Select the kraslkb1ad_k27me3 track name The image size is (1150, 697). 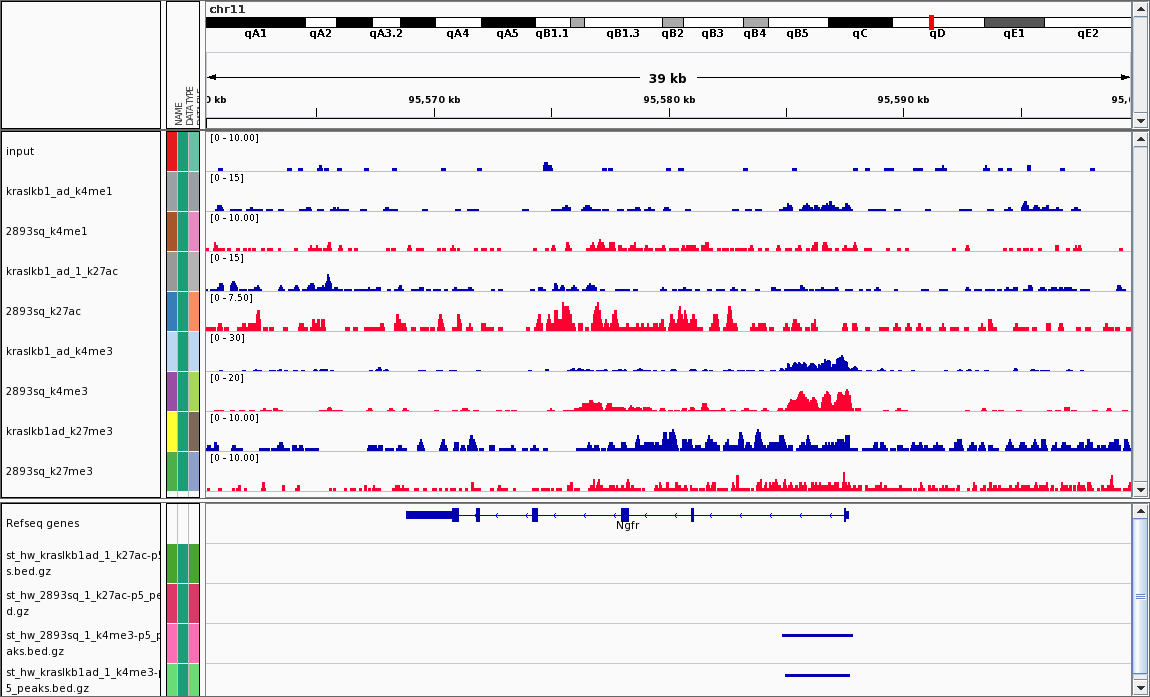(59, 431)
